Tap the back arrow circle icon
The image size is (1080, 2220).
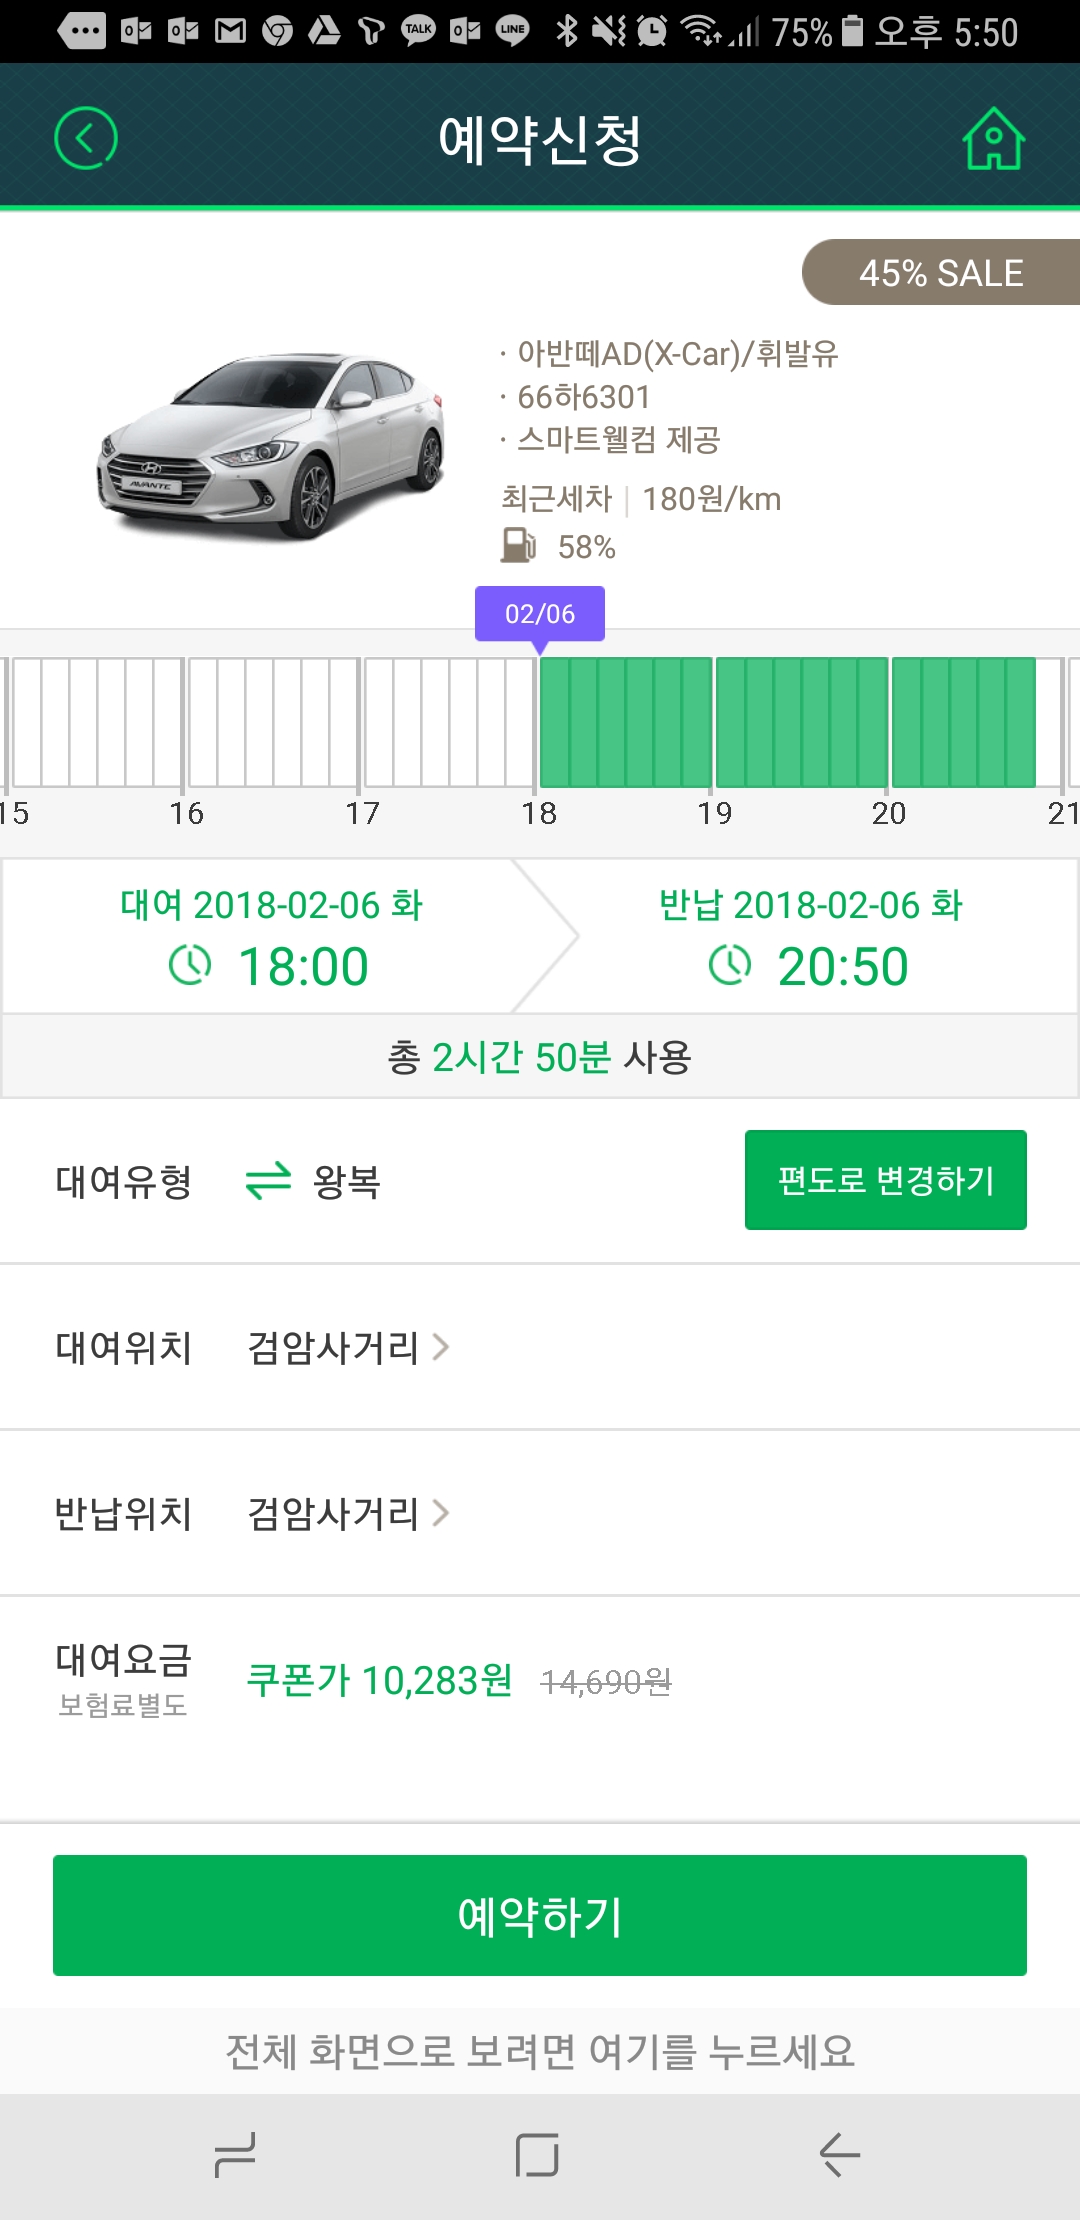[x=86, y=138]
